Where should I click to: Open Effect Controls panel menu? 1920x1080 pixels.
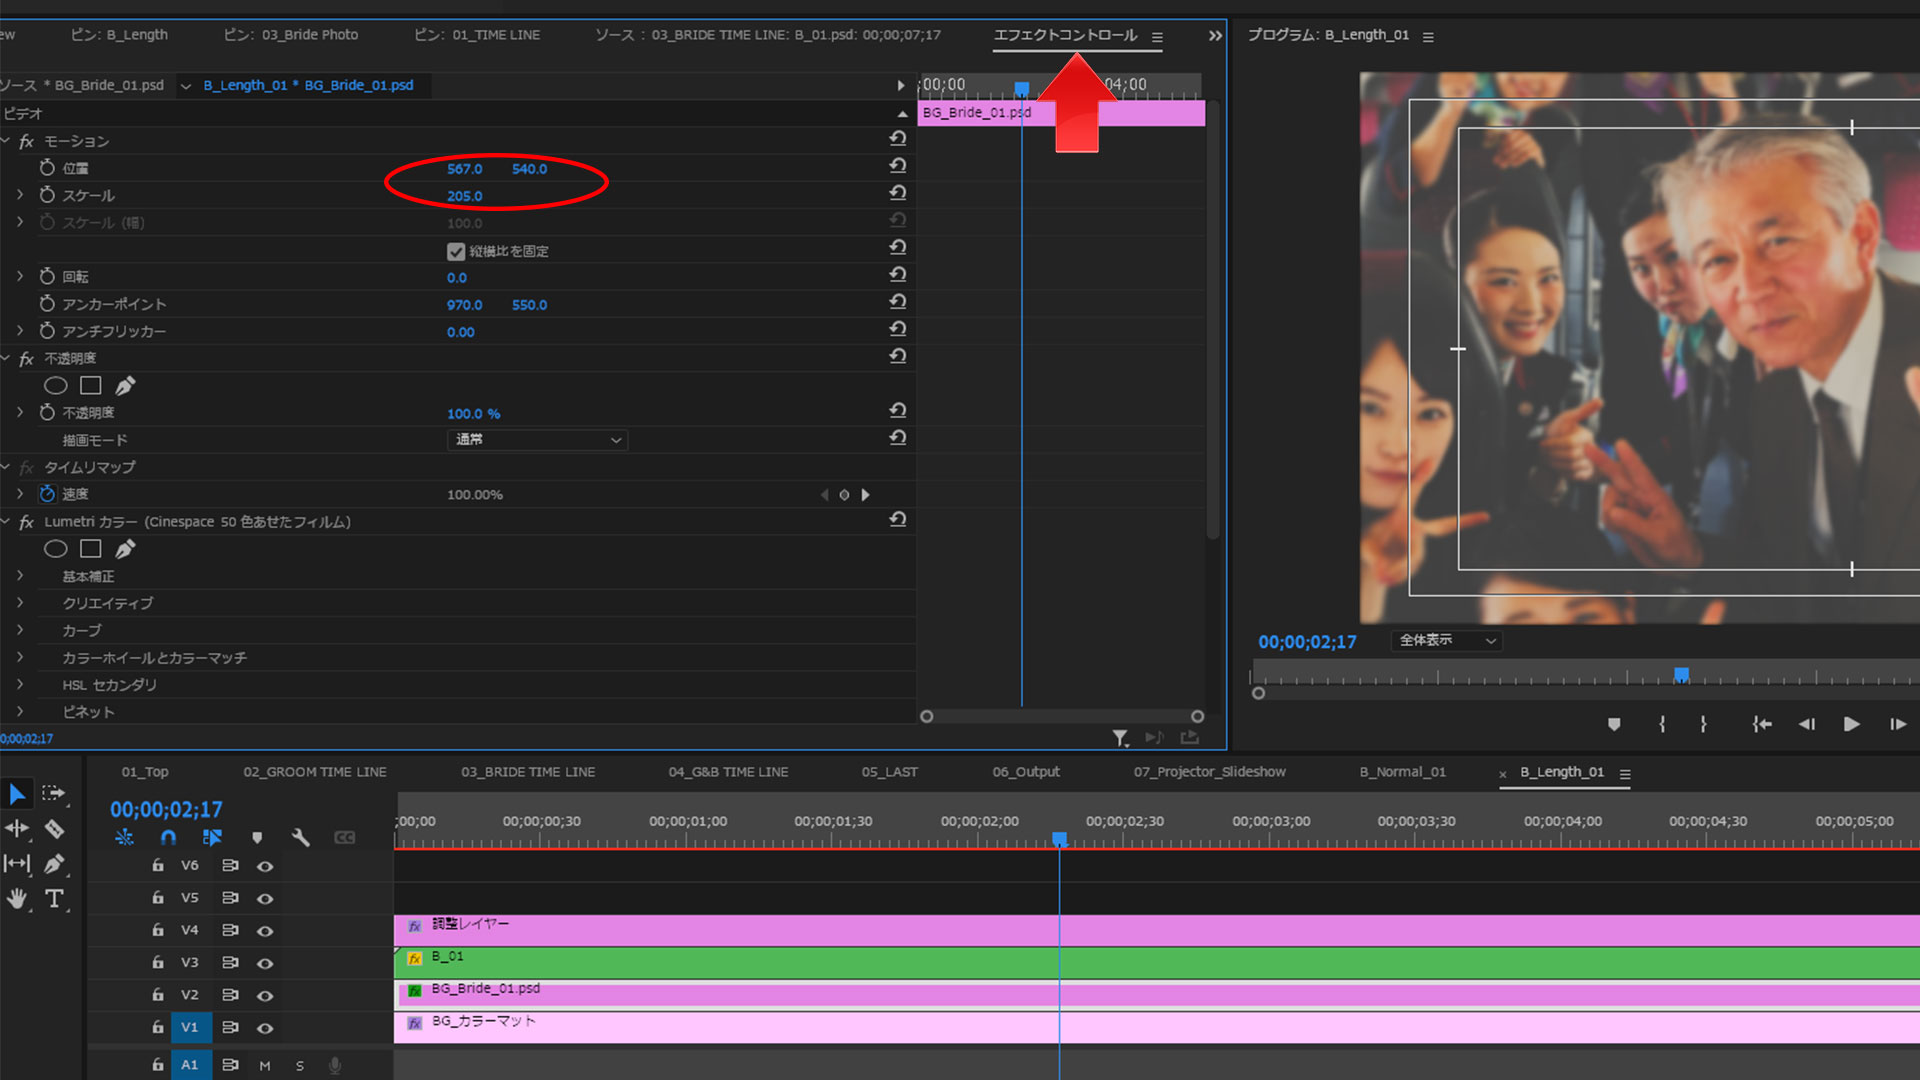(1157, 37)
